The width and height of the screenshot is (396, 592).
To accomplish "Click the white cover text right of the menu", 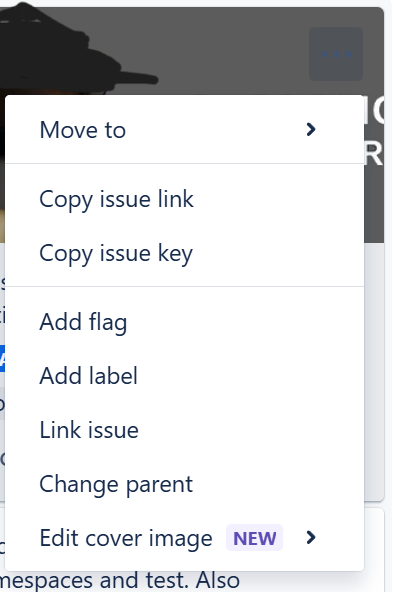I will click(374, 132).
